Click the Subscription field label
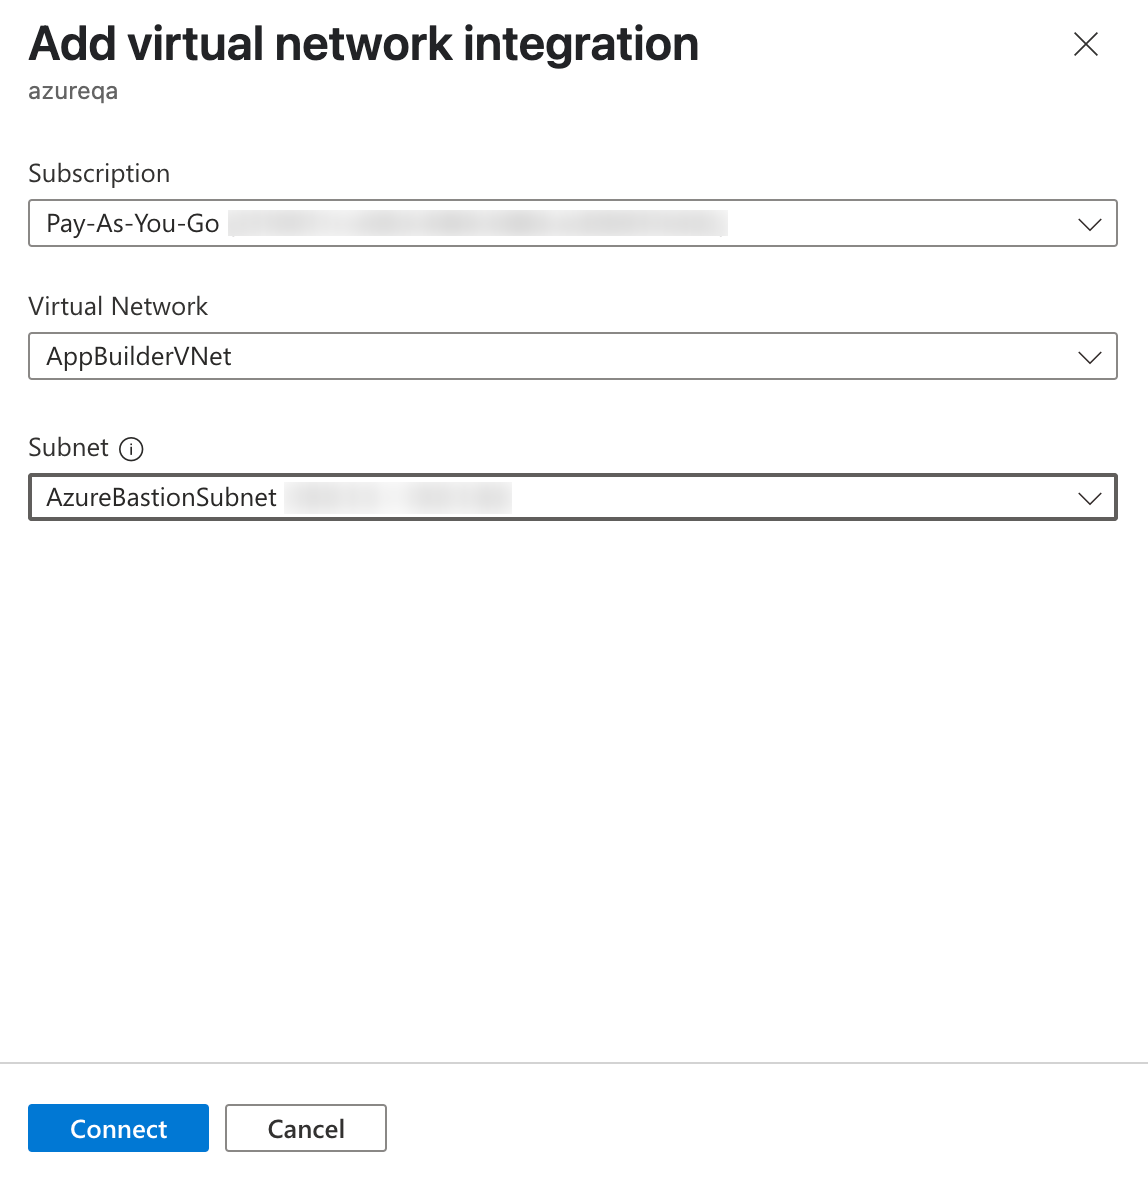Image resolution: width=1148 pixels, height=1182 pixels. (99, 173)
